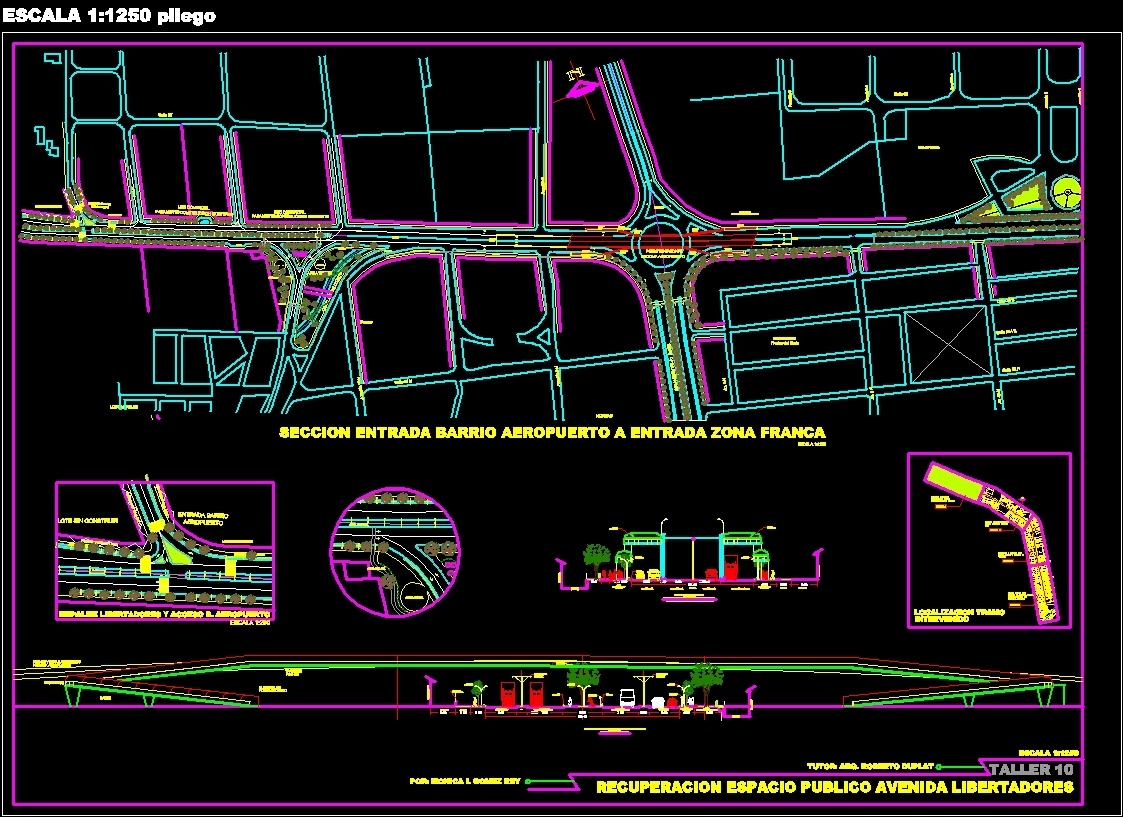The height and width of the screenshot is (817, 1123).
Task: Select the ENTRADA BARRIO AEROPUERTO annotation
Action: coord(203,519)
